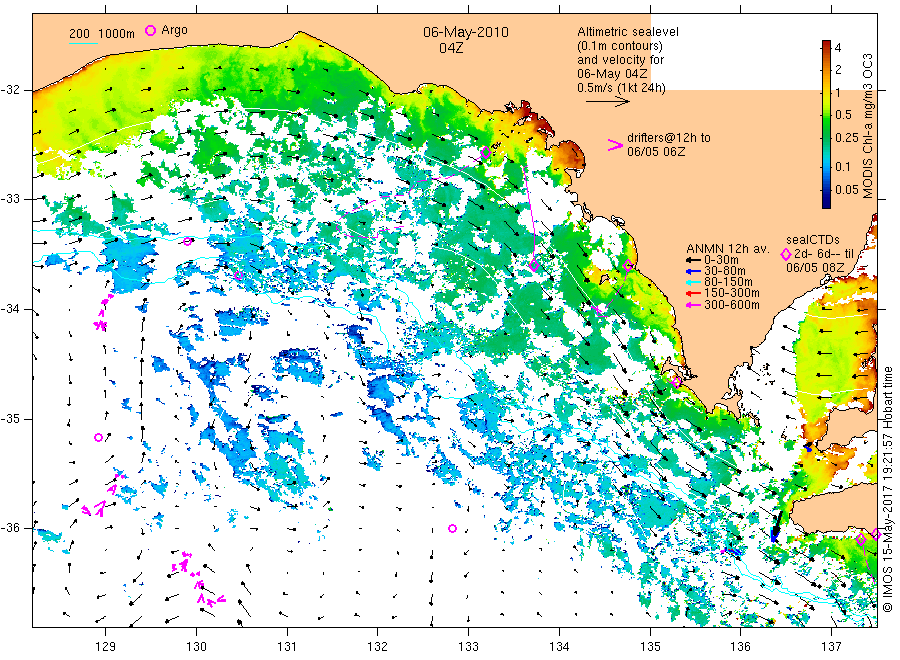Click the Argo float circle near 130.5°E, 33.7°S

pyautogui.click(x=239, y=275)
